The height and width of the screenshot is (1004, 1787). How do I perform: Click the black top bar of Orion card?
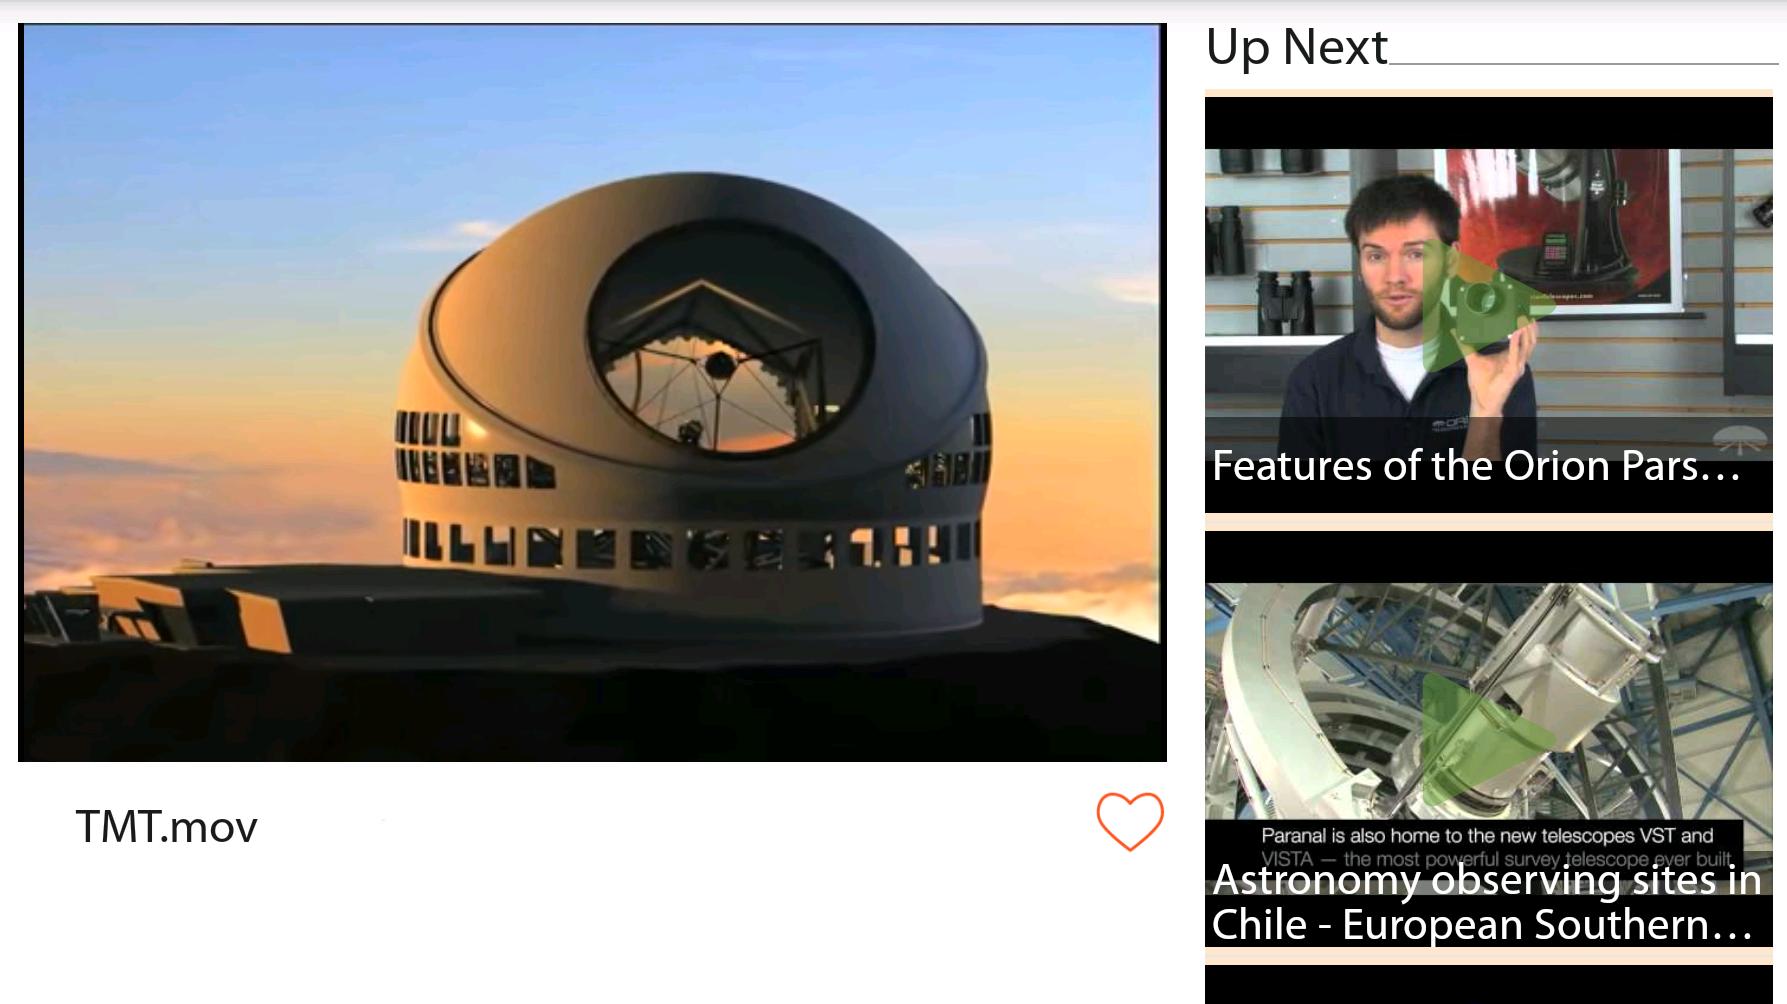1488,123
